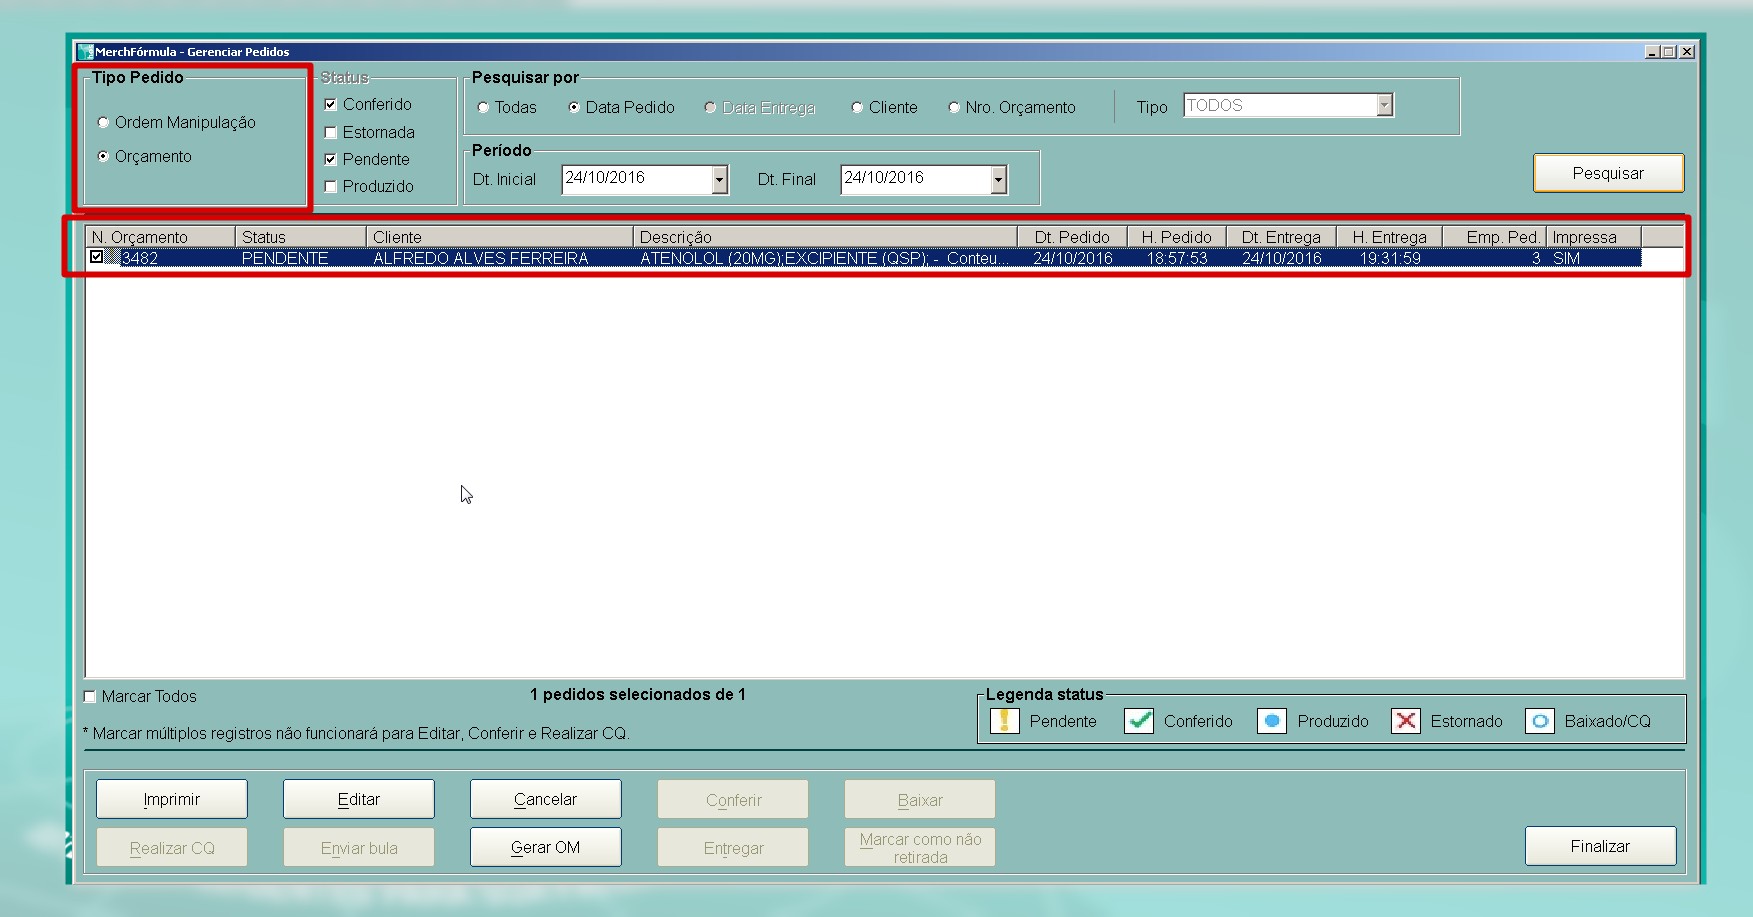
Task: Click the Realizar CQ button
Action: [172, 847]
